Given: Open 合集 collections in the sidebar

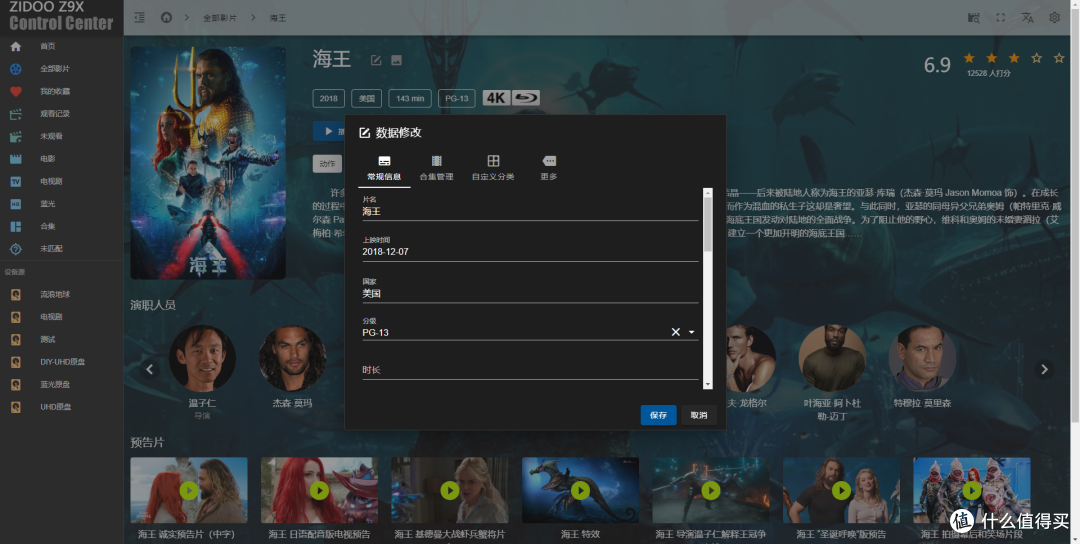Looking at the screenshot, I should 62,226.
